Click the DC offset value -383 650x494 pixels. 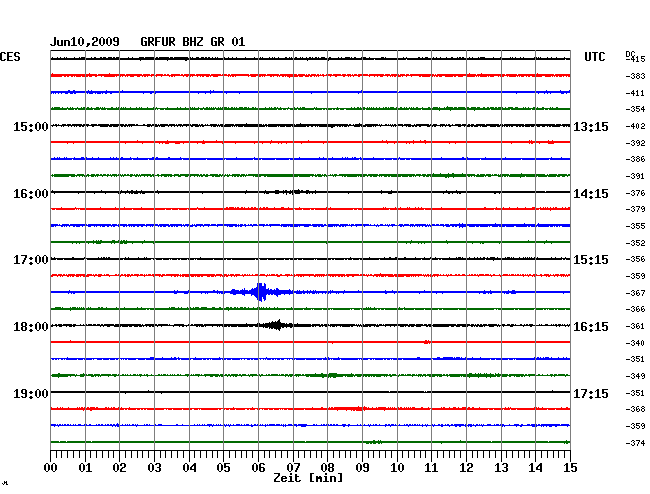tap(635, 76)
